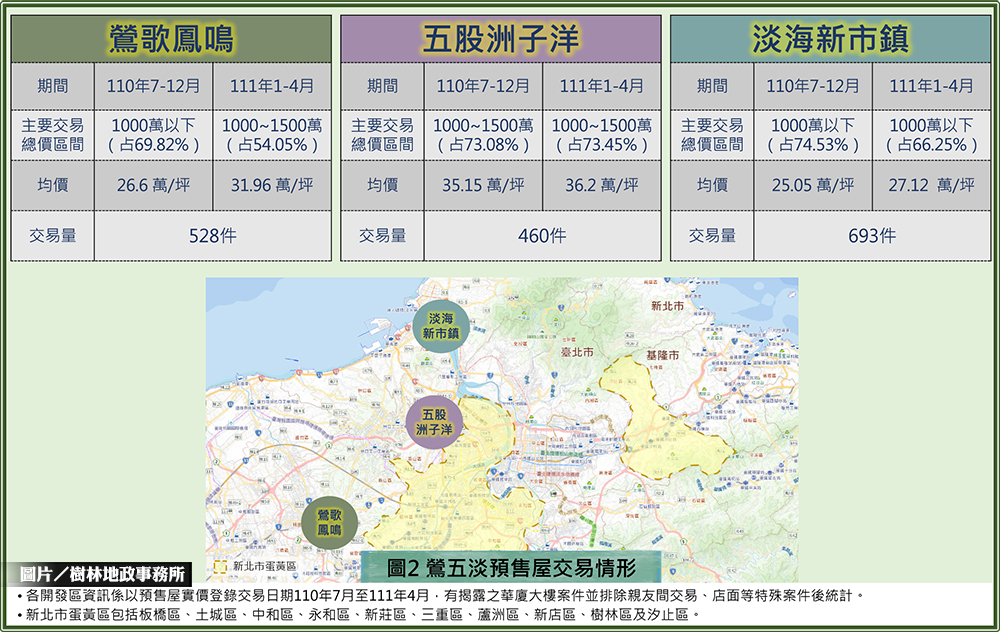Select the 36.2 萬/坪 average price cell
Viewport: 1000px width, 632px height.
pos(602,185)
